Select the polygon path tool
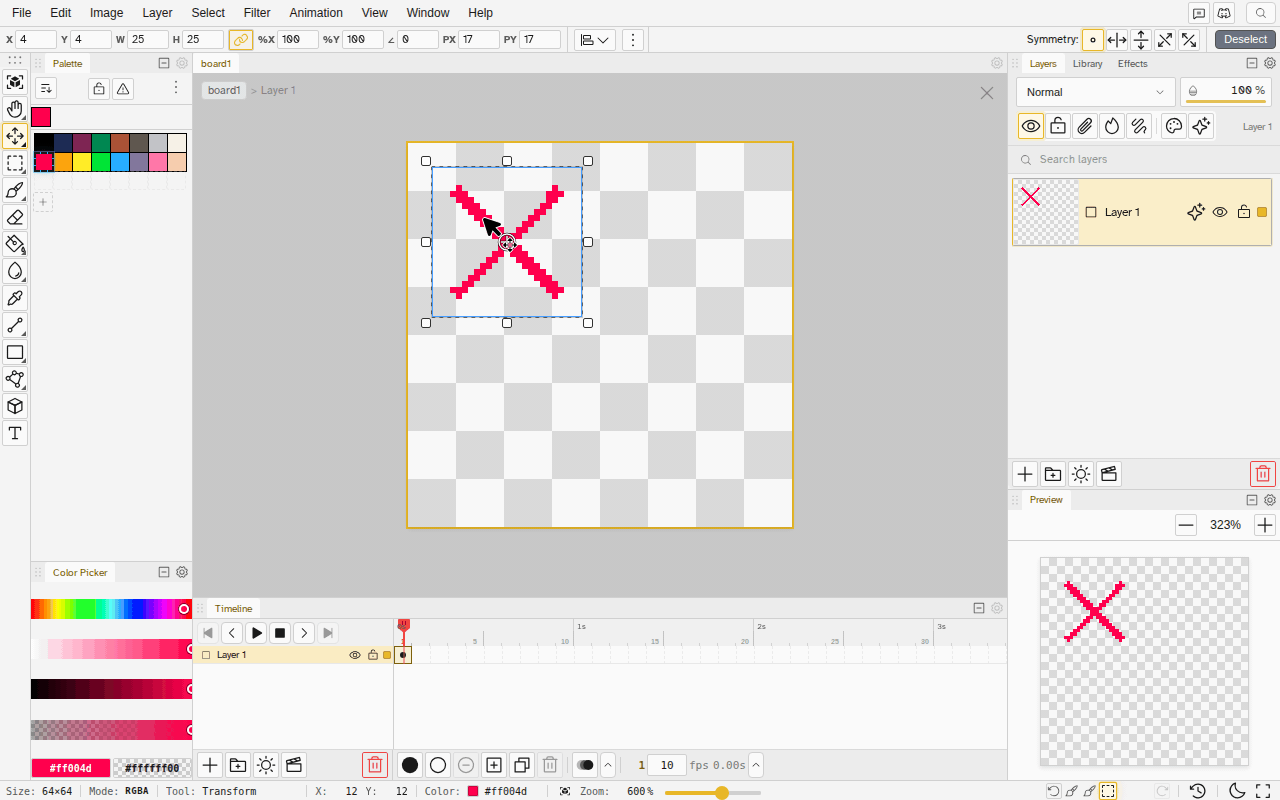This screenshot has width=1280, height=800. pos(15,379)
